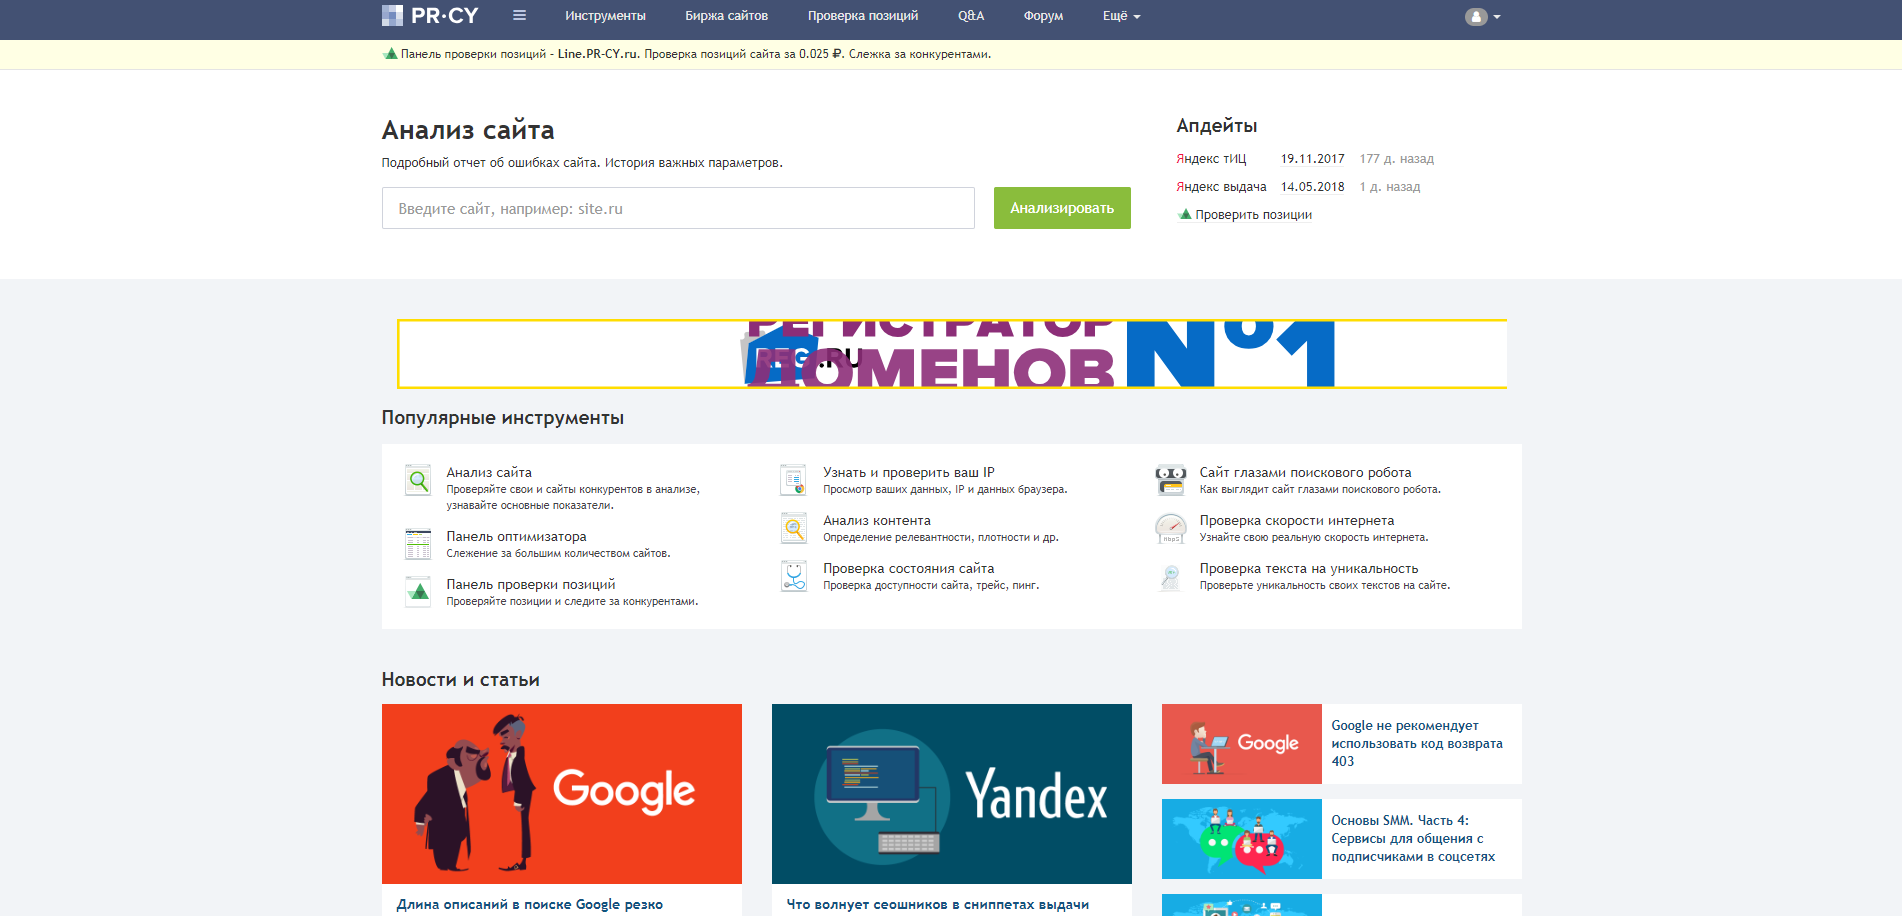
Task: Open the Форум navigation item
Action: pos(1043,16)
